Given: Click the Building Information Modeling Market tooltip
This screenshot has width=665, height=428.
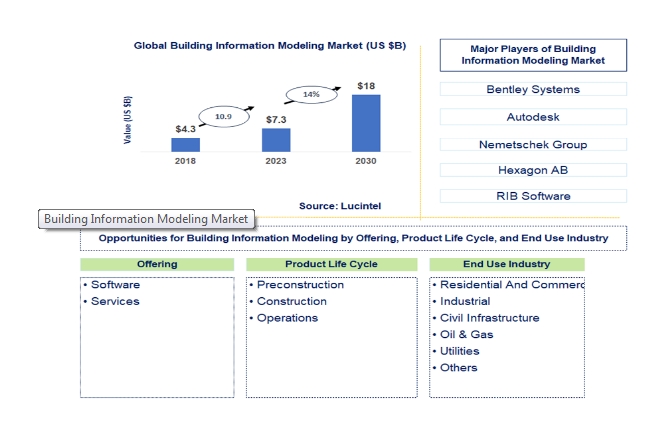Looking at the screenshot, I should 146,219.
